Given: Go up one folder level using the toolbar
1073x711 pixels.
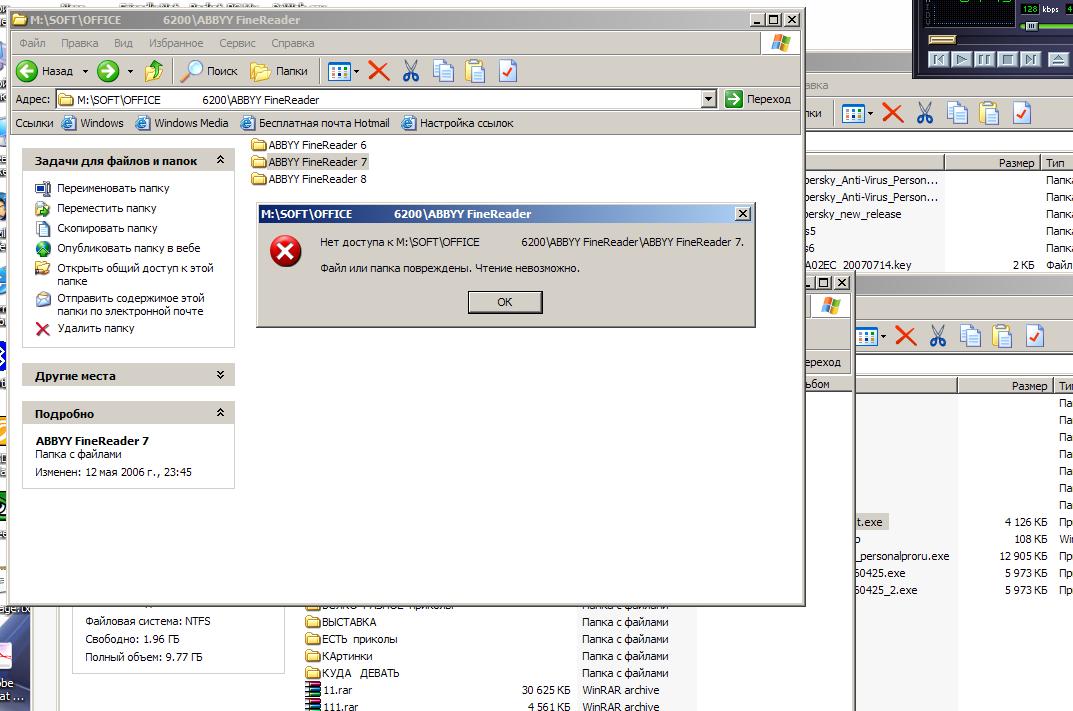Looking at the screenshot, I should 154,71.
